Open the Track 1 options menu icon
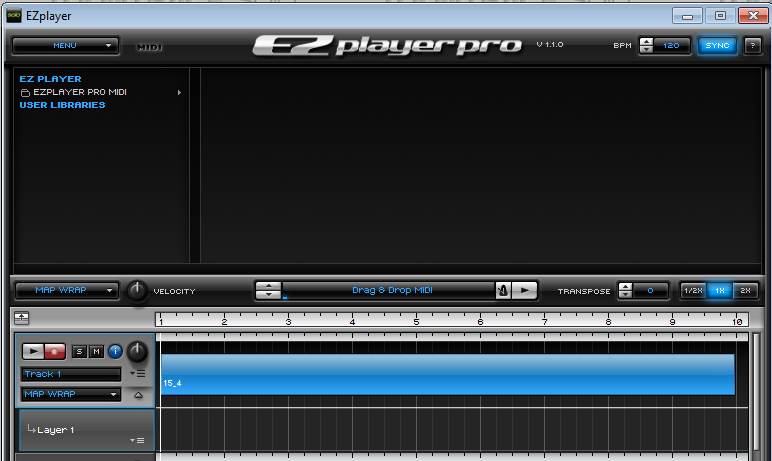The height and width of the screenshot is (461, 772). coord(138,374)
